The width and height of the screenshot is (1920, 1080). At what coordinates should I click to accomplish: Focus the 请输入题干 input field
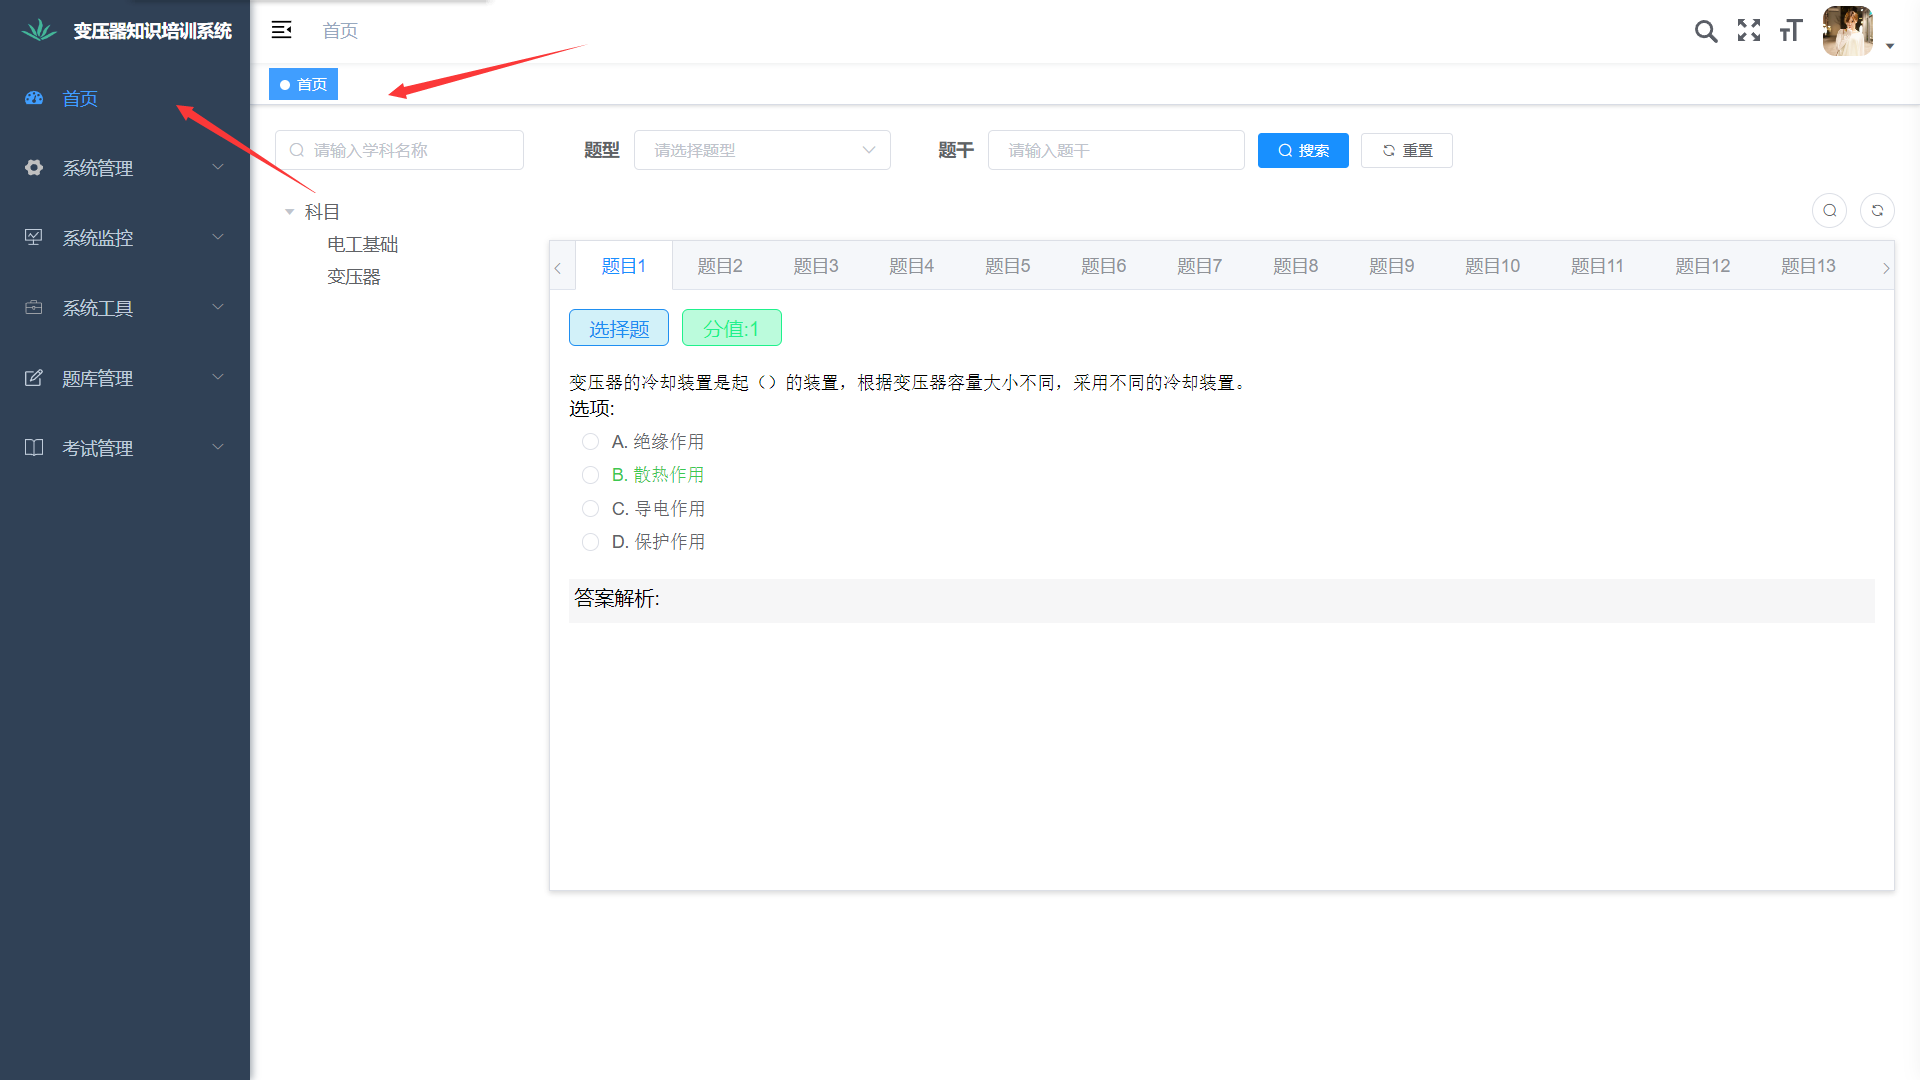[1115, 150]
